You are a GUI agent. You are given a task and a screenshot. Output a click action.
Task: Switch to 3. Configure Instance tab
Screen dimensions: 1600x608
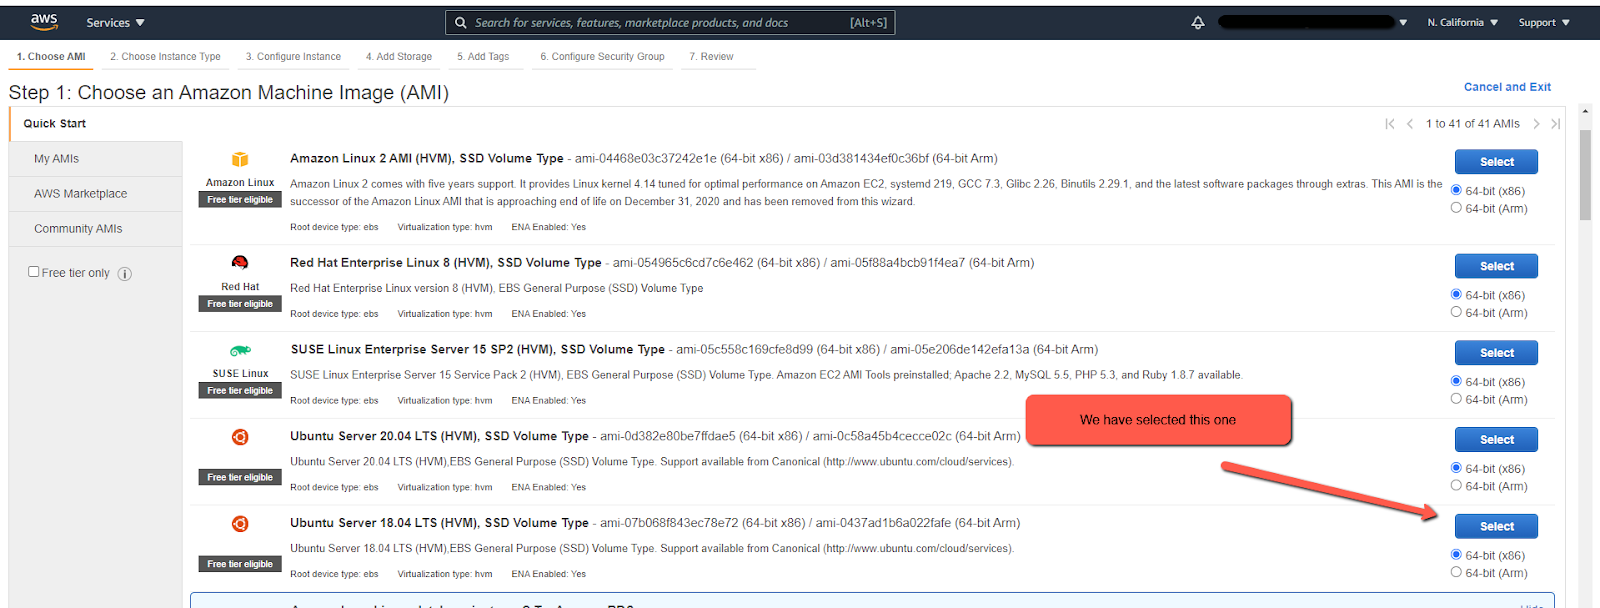click(293, 57)
